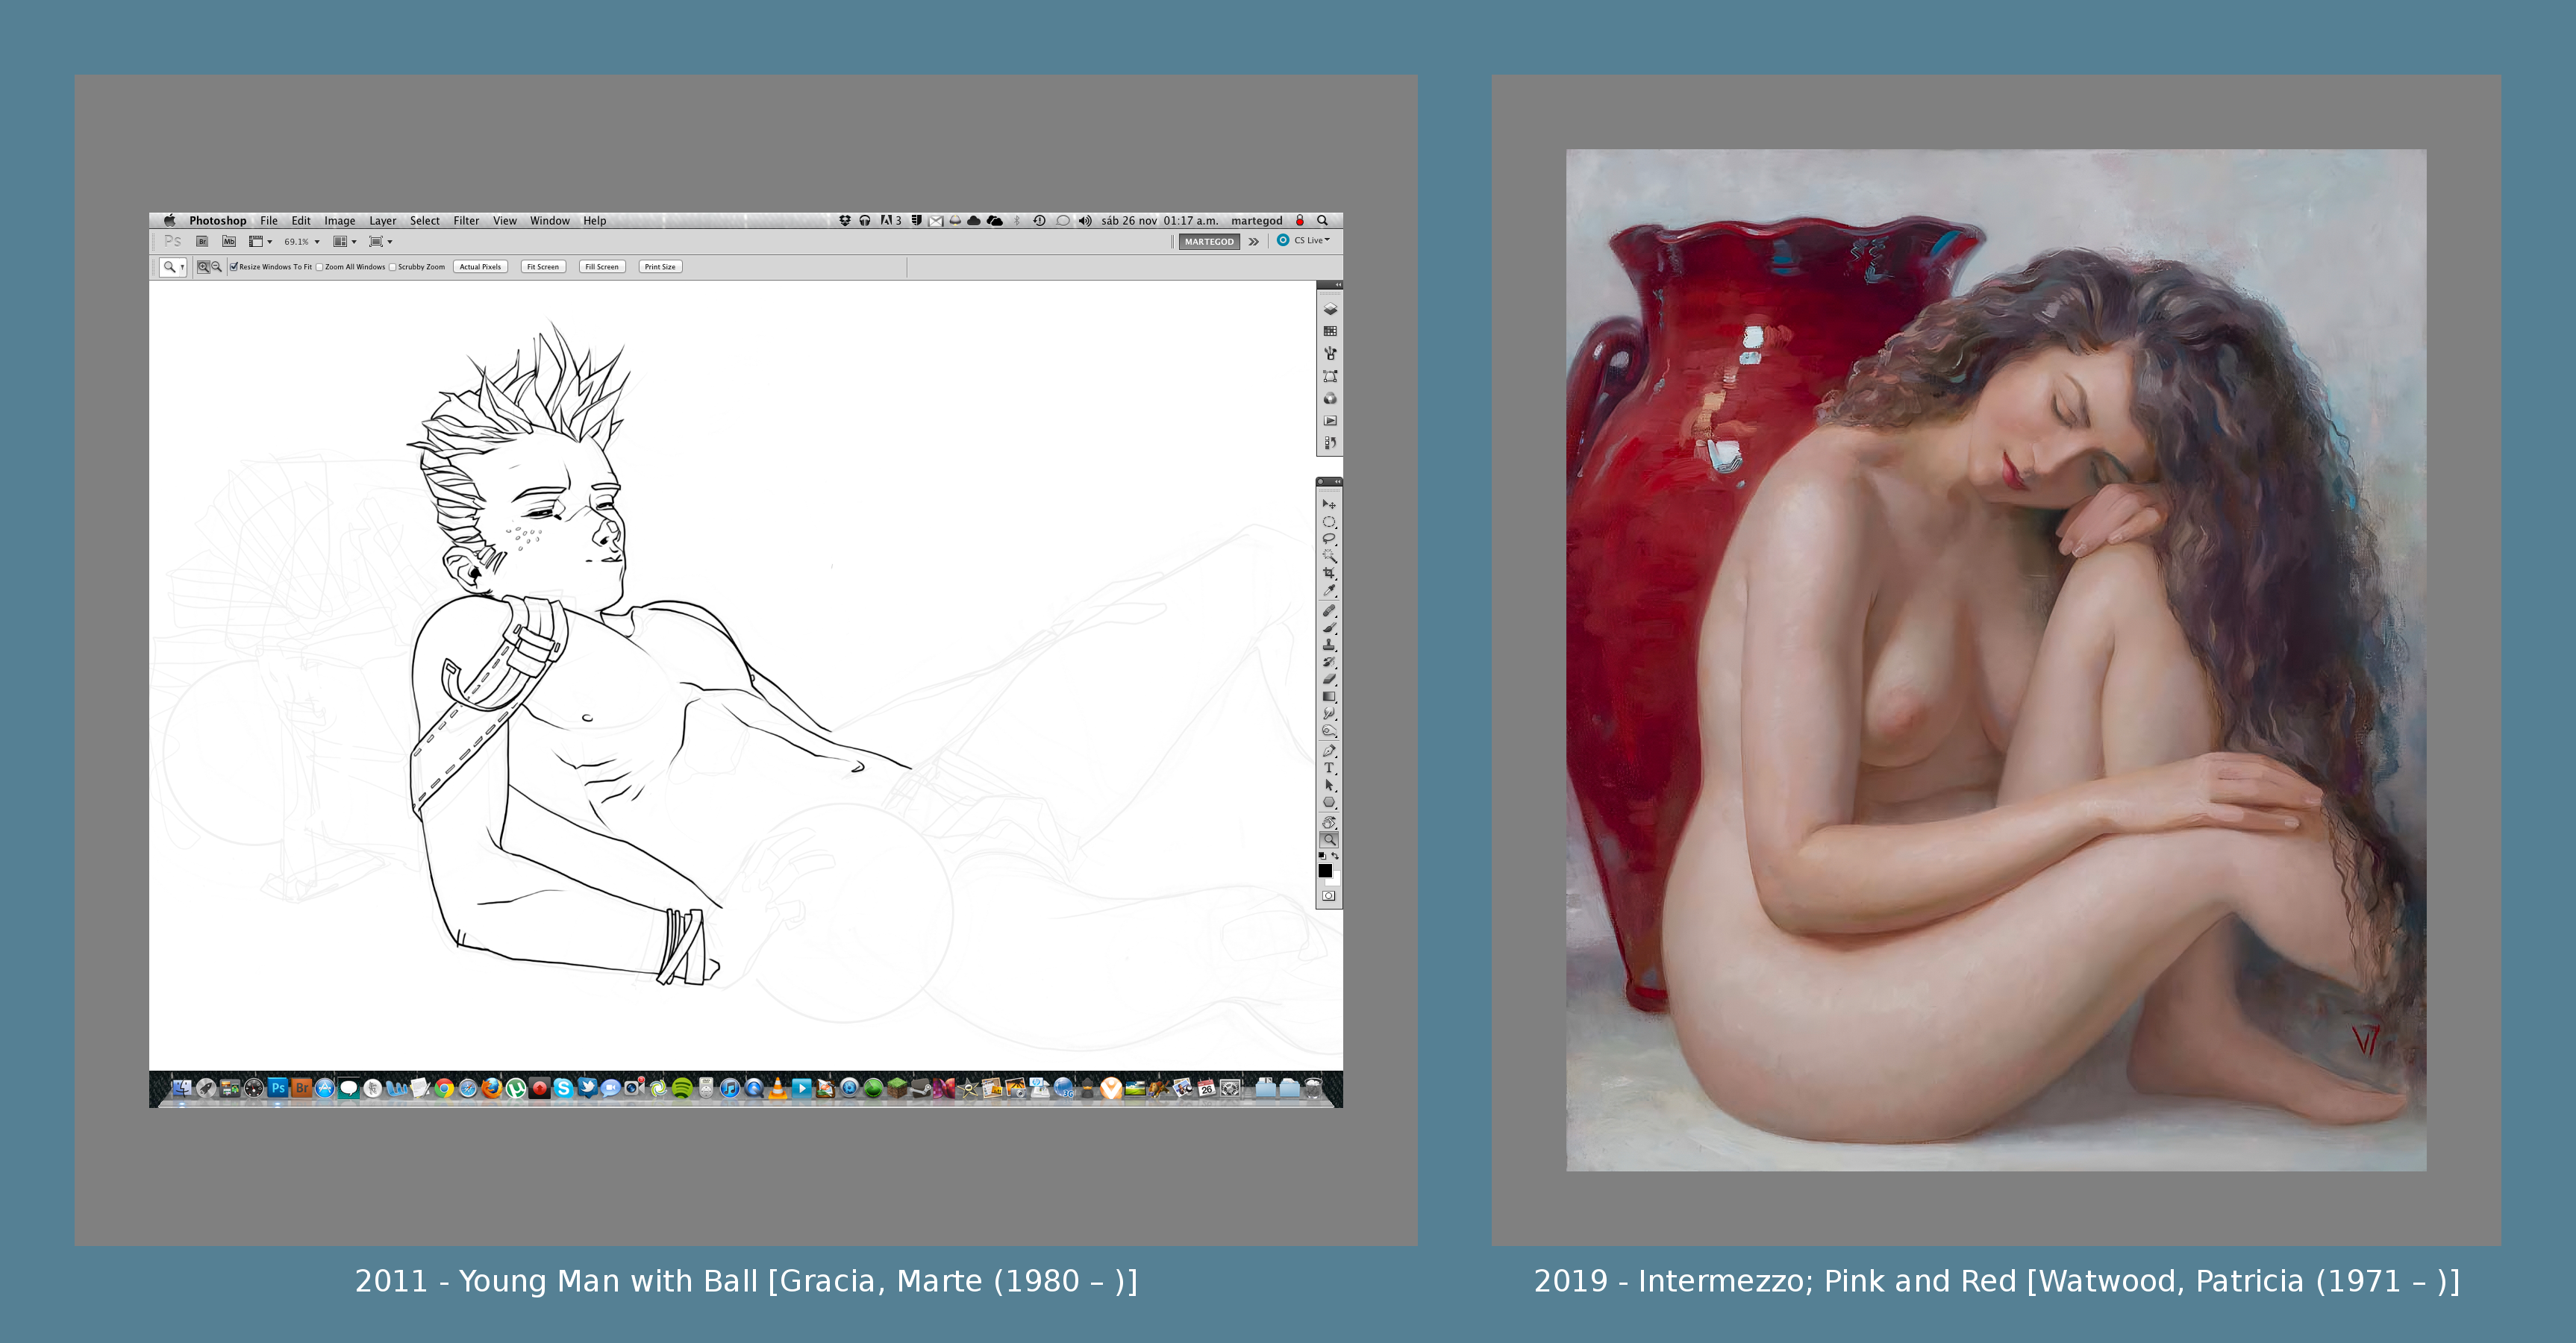
Task: Swap foreground and background colors
Action: (x=1335, y=856)
